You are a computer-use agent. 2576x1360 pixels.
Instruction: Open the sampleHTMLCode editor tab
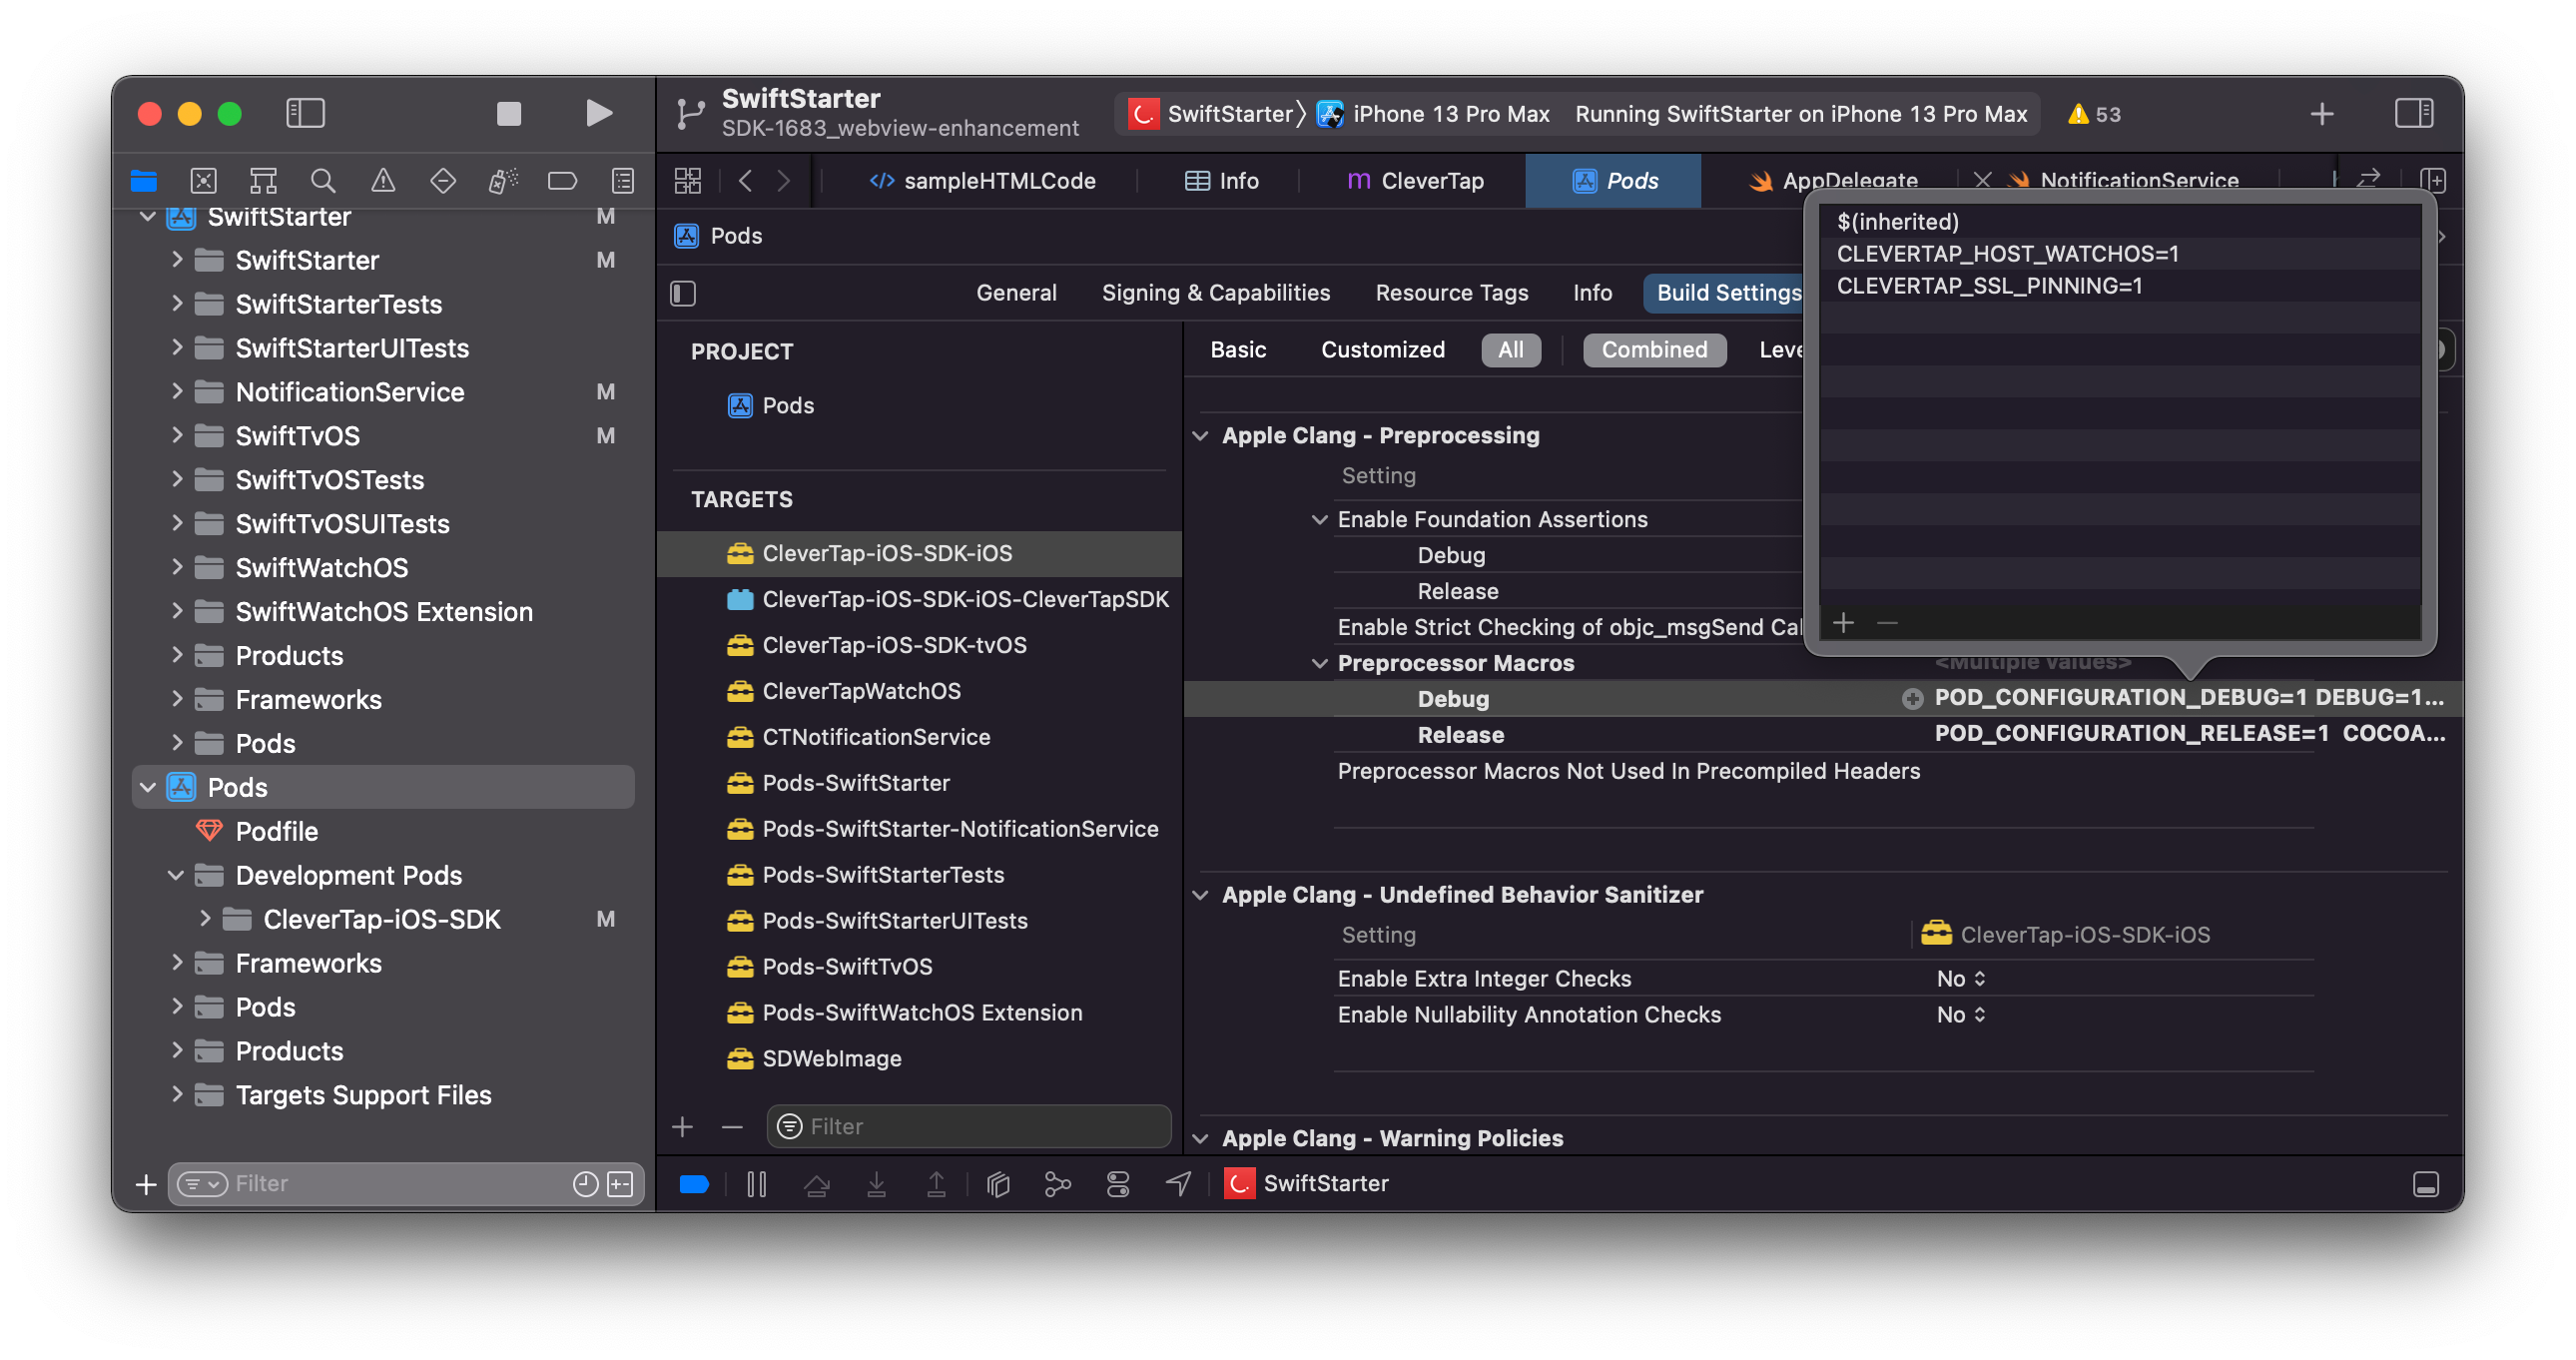coord(984,181)
